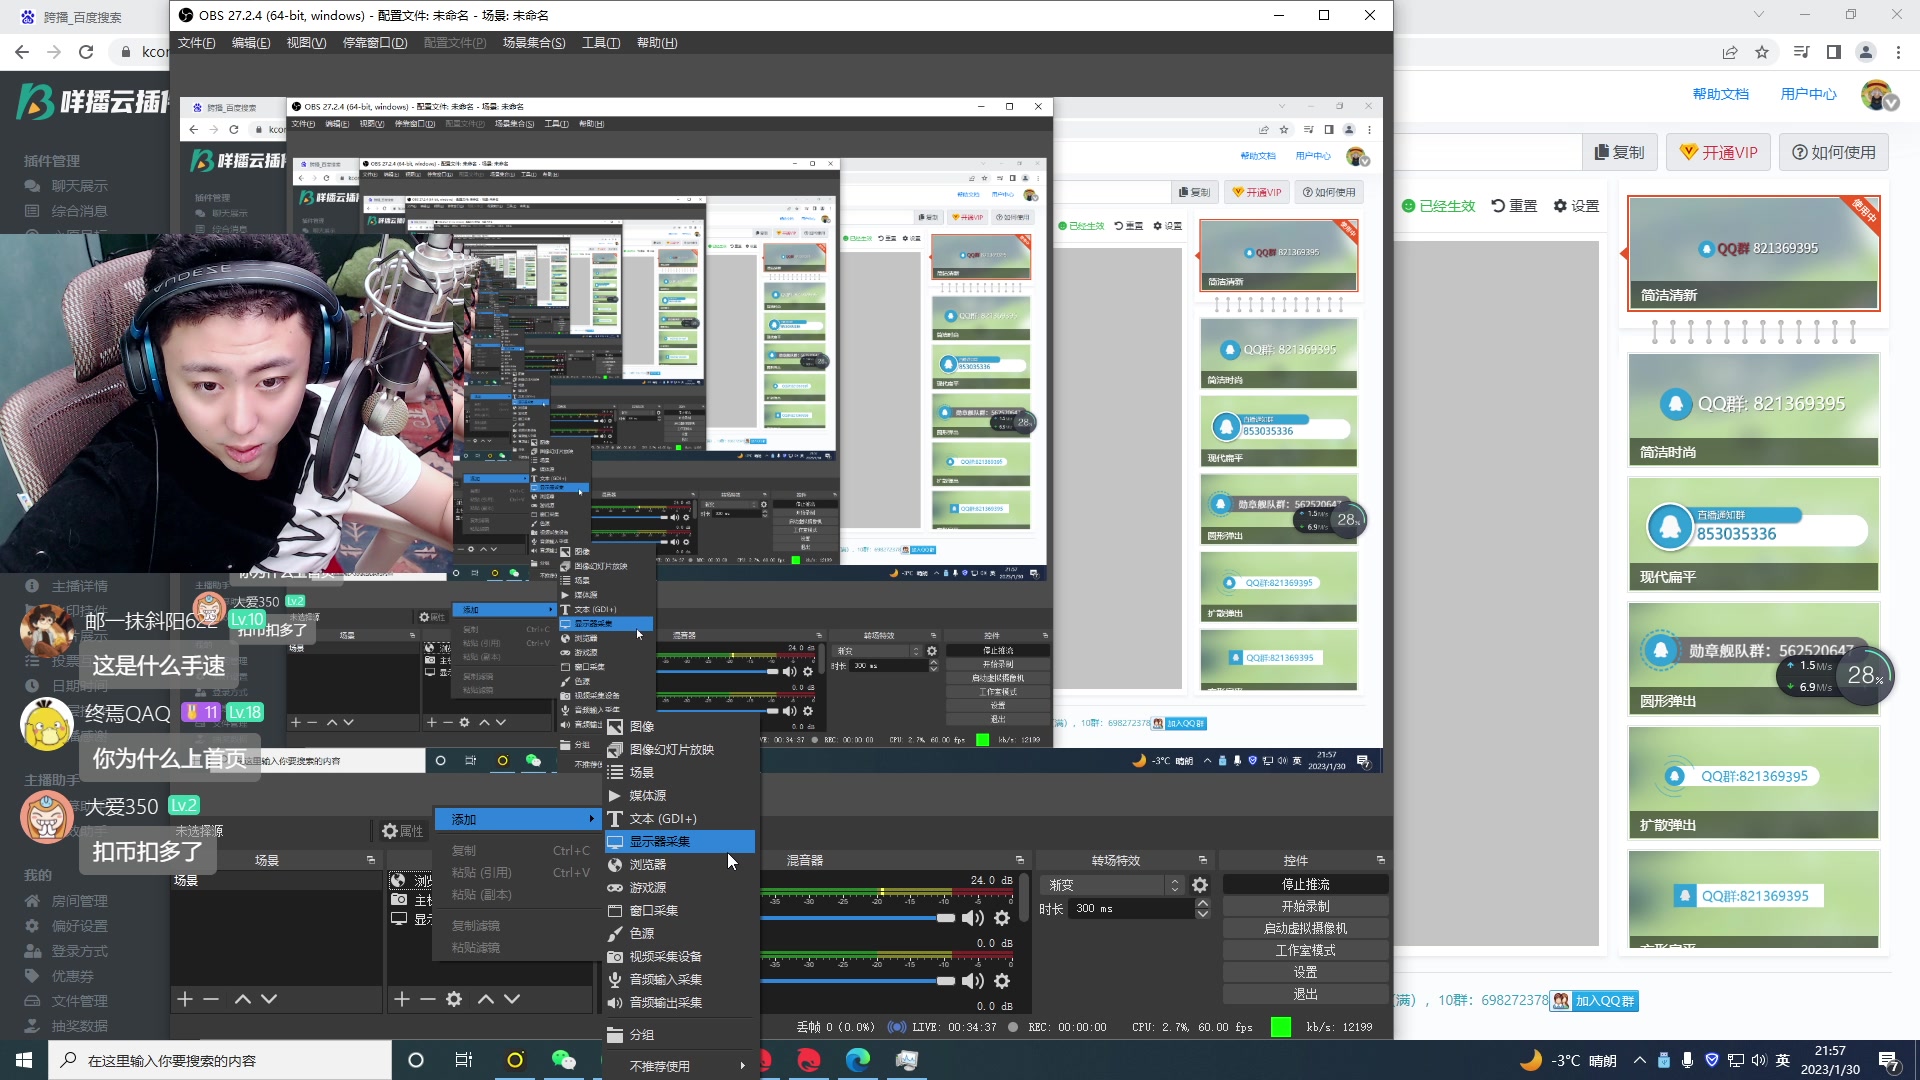Open 帮助文档 link on webpage
Viewport: 1920px width, 1080px height.
(x=1720, y=94)
